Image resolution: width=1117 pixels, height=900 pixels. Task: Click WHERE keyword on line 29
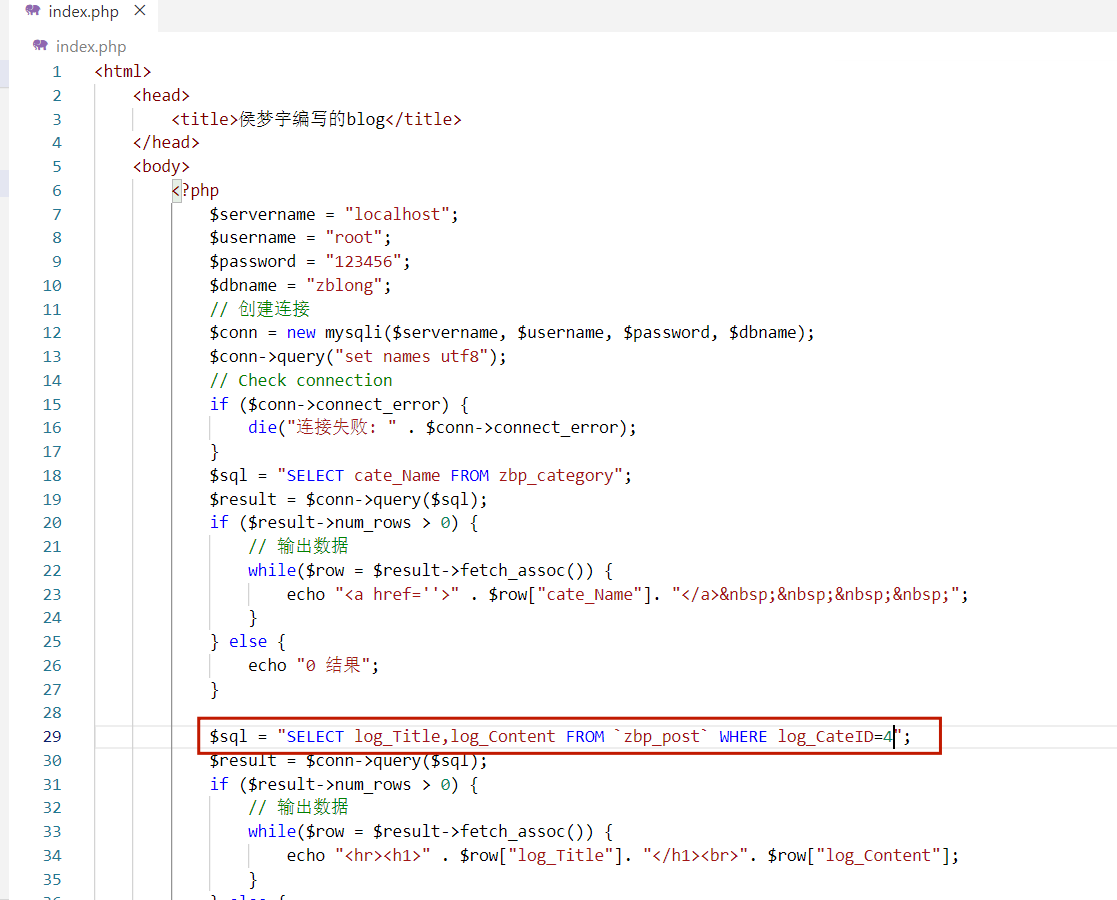pyautogui.click(x=743, y=737)
